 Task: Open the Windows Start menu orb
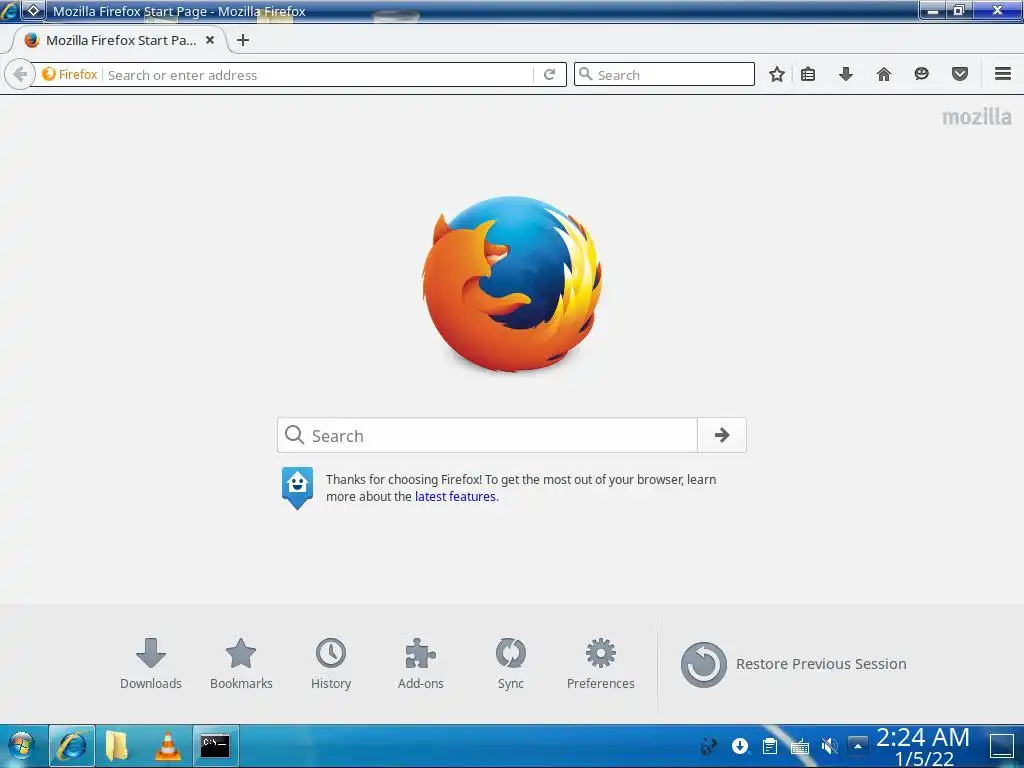22,745
